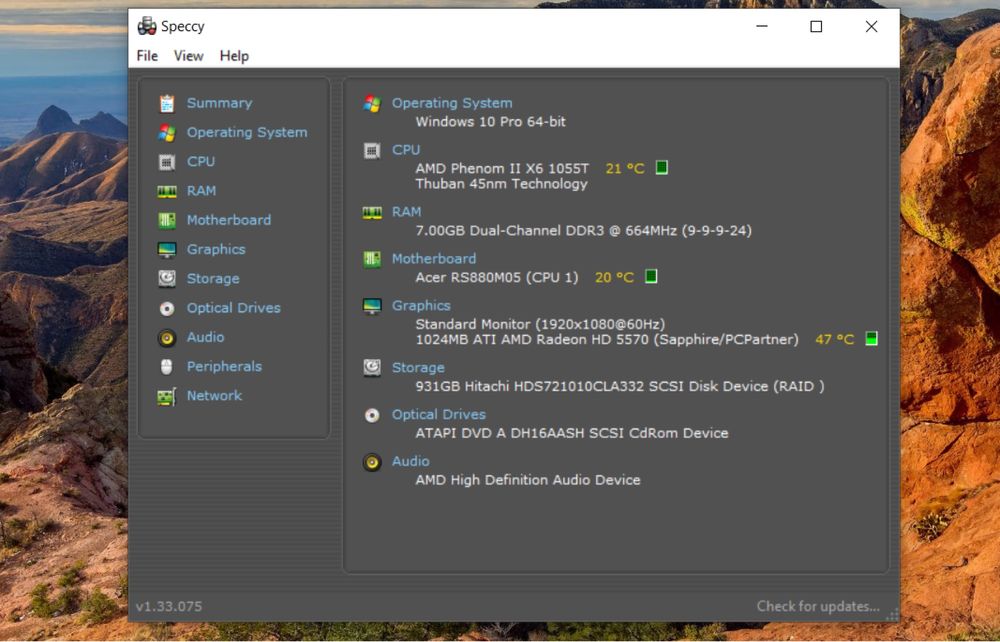Viewport: 1000px width, 642px height.
Task: Click Check for updates link
Action: tap(818, 606)
